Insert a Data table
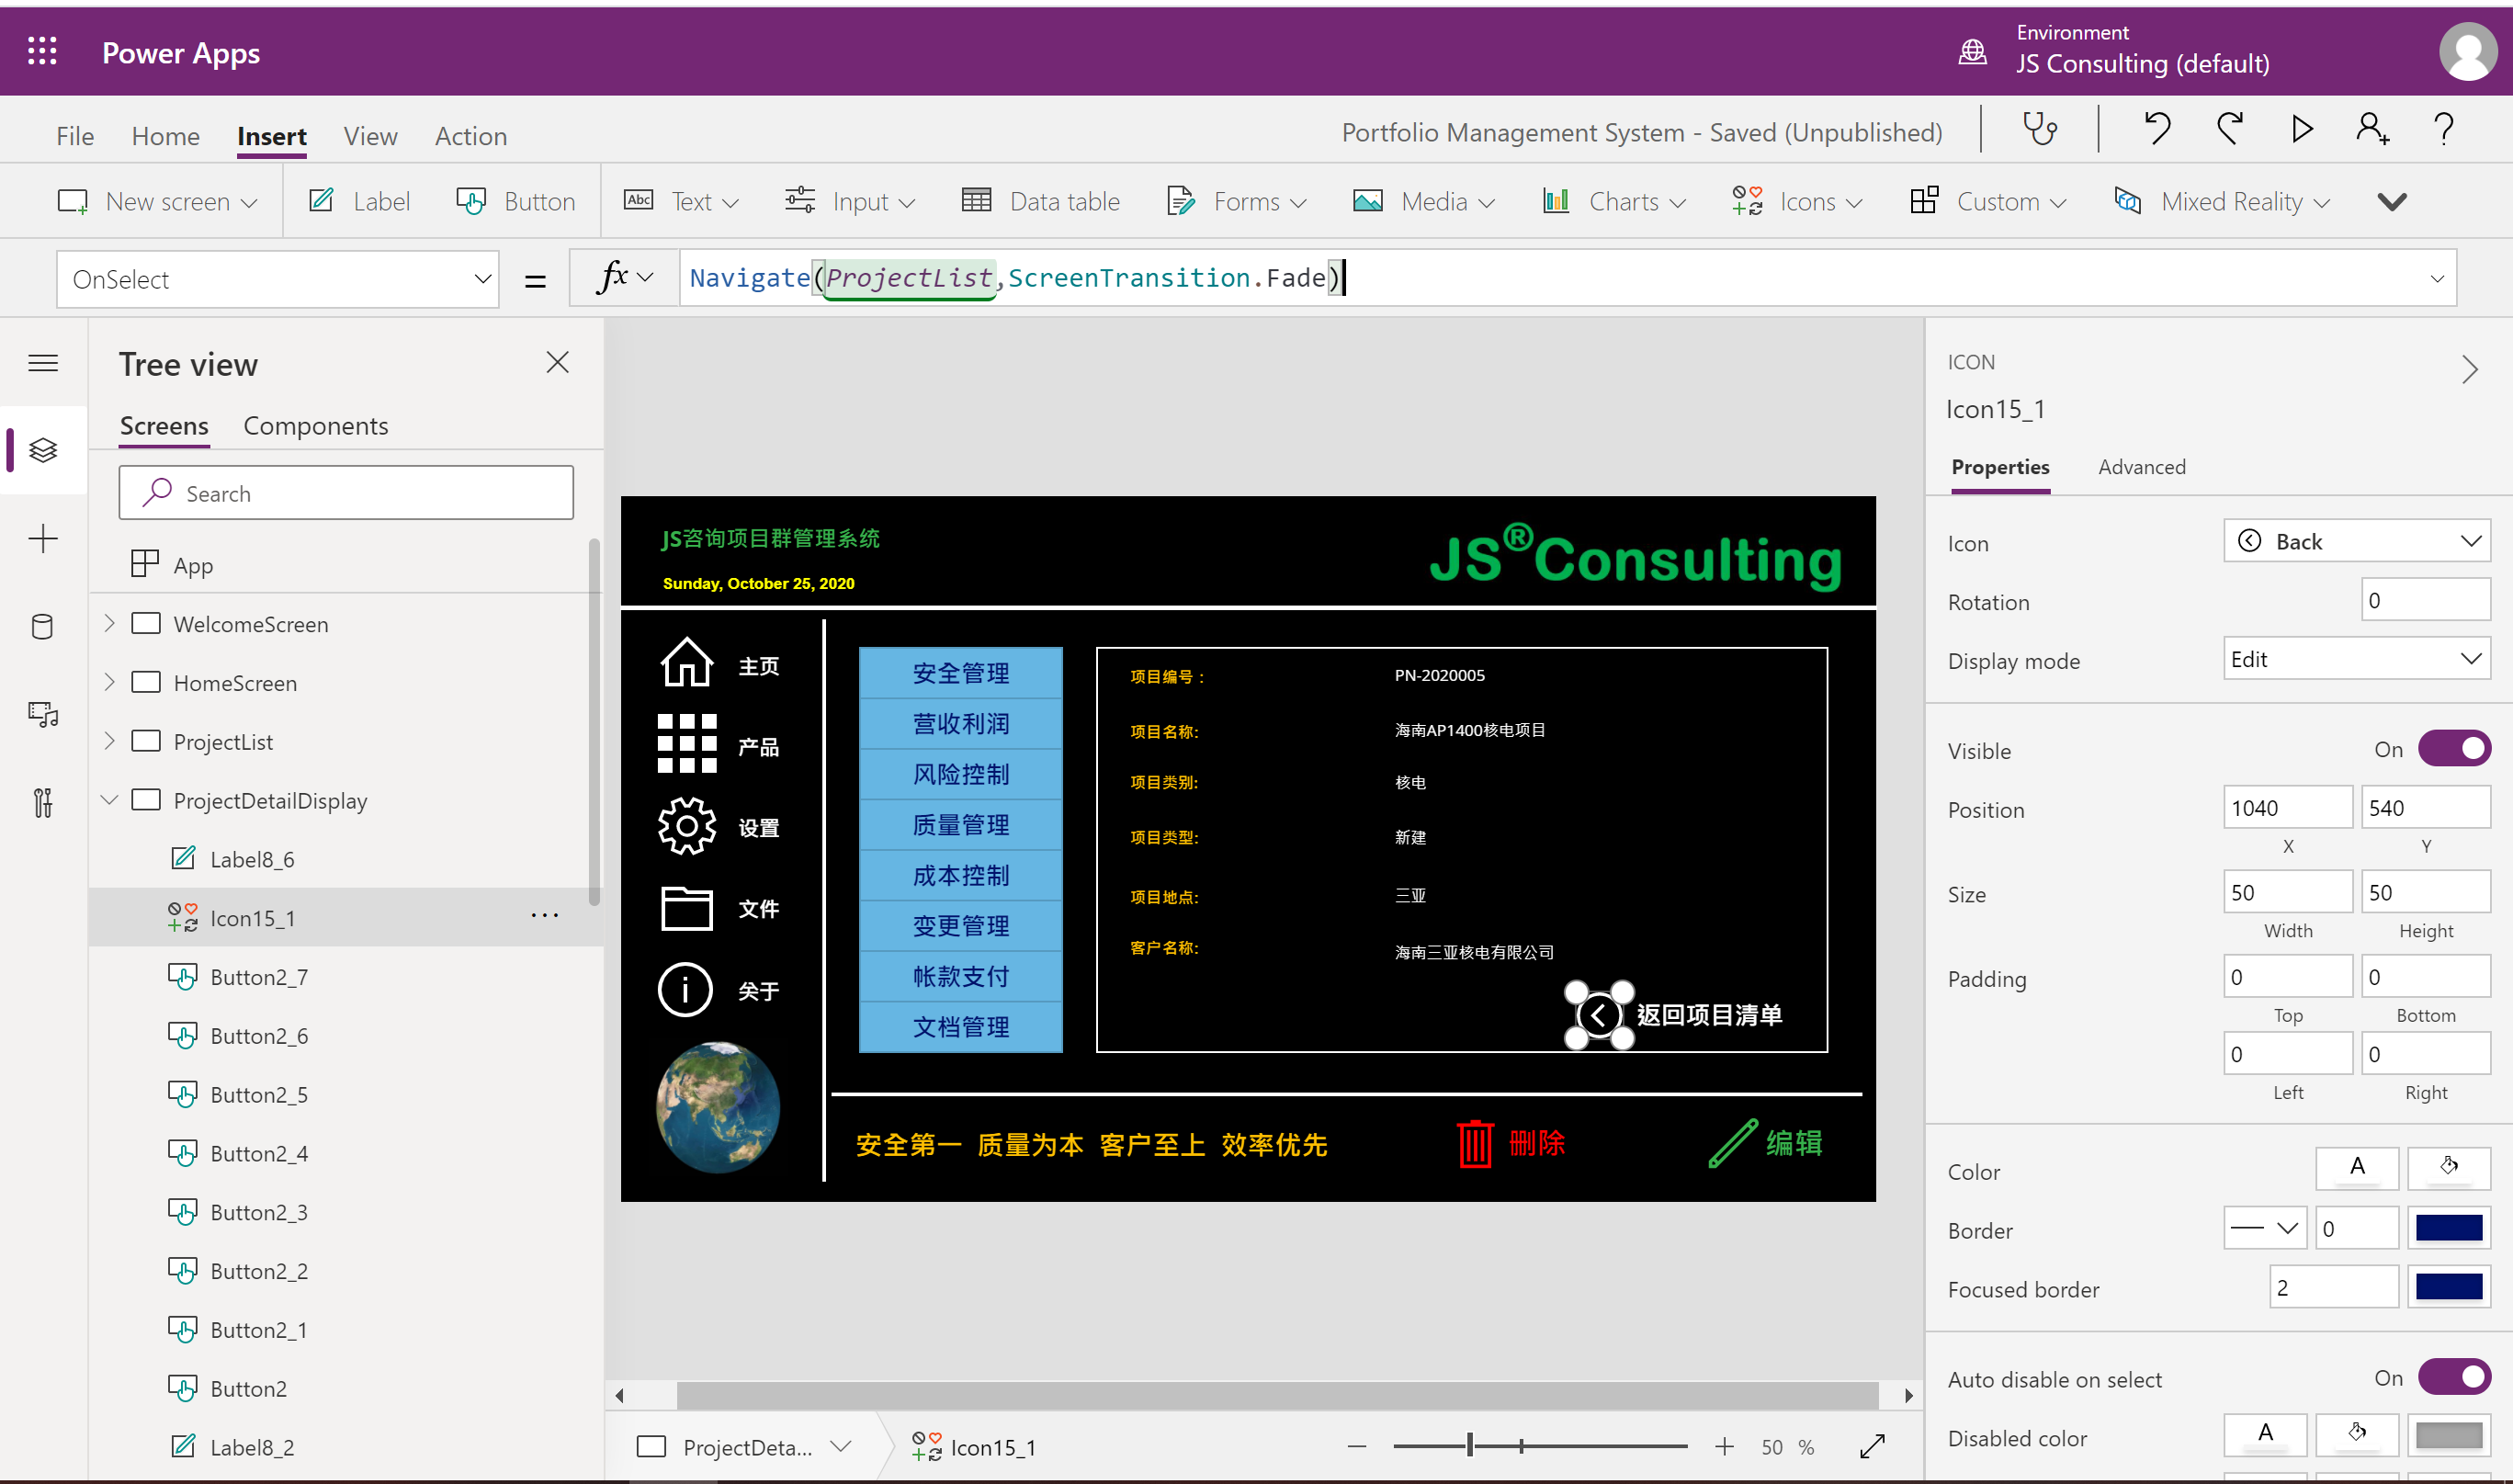The height and width of the screenshot is (1484, 2513). click(x=1041, y=201)
